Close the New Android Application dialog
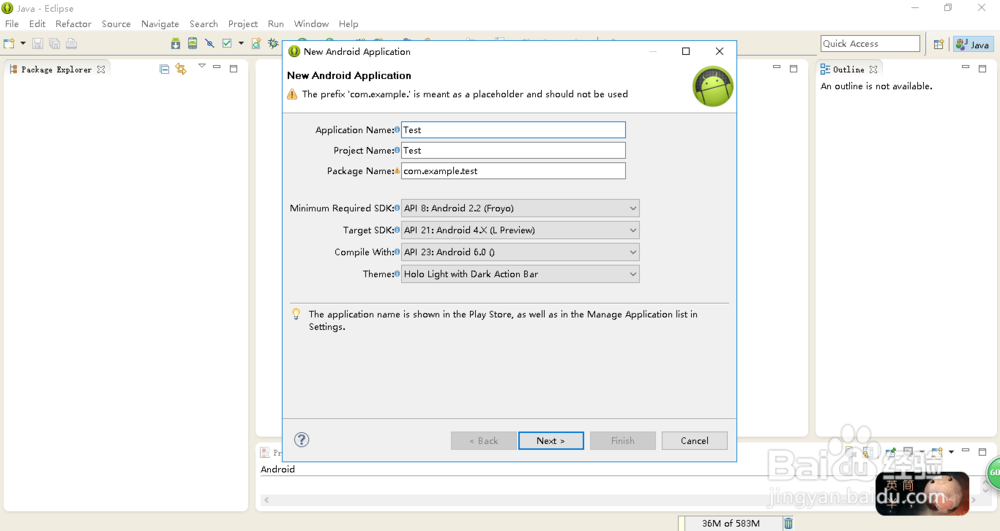The height and width of the screenshot is (531, 1000). click(719, 51)
